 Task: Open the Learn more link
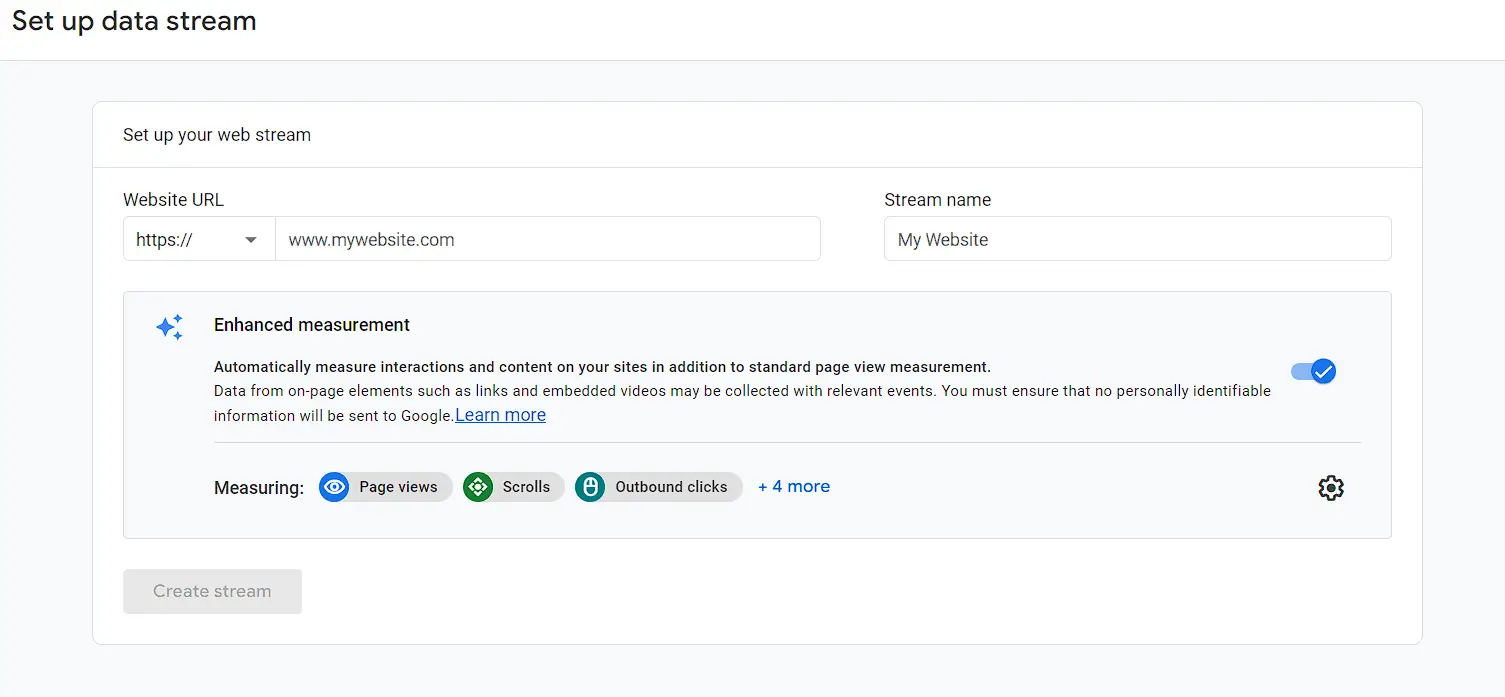(500, 415)
